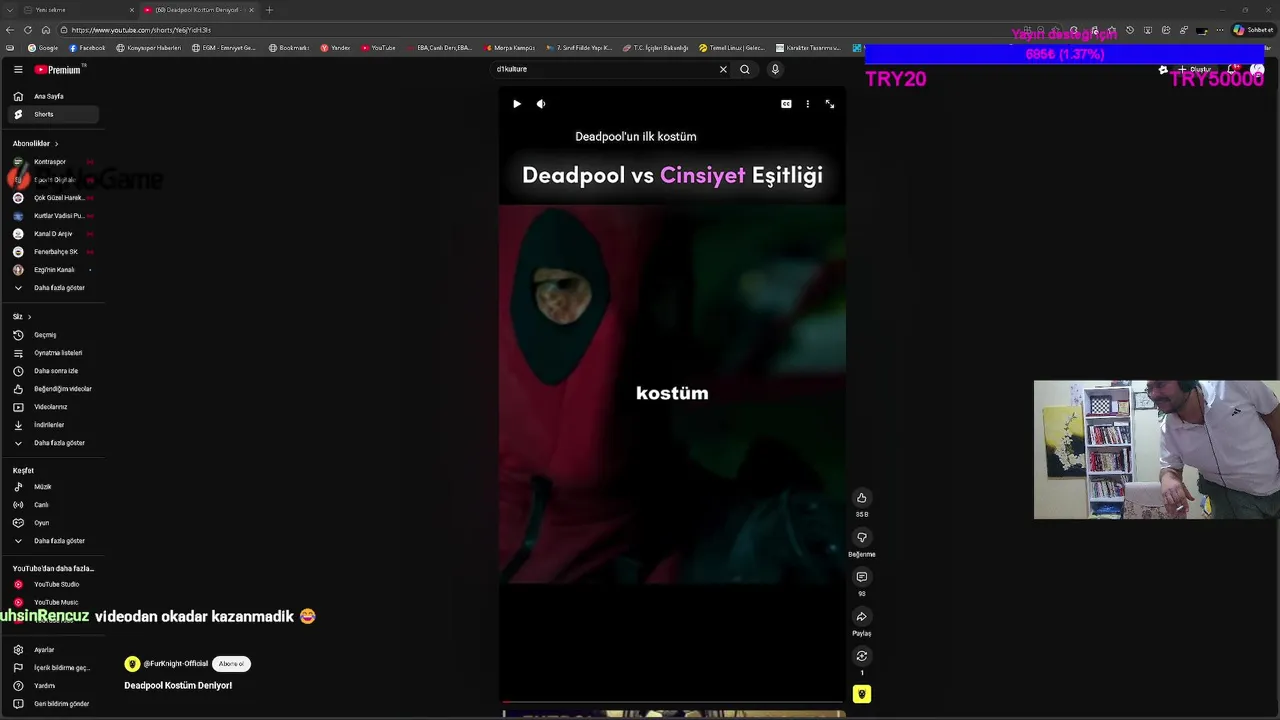This screenshot has height=720, width=1280.
Task: Open YouTube Music link
Action: coord(52,603)
